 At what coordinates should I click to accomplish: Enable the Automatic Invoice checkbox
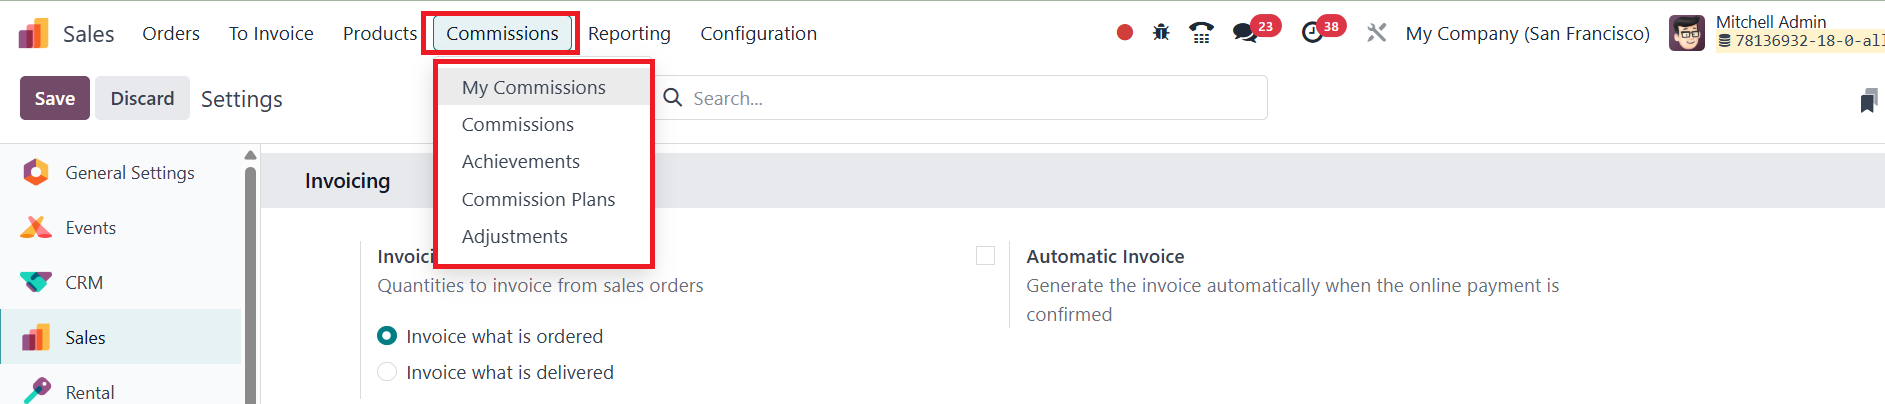[985, 256]
